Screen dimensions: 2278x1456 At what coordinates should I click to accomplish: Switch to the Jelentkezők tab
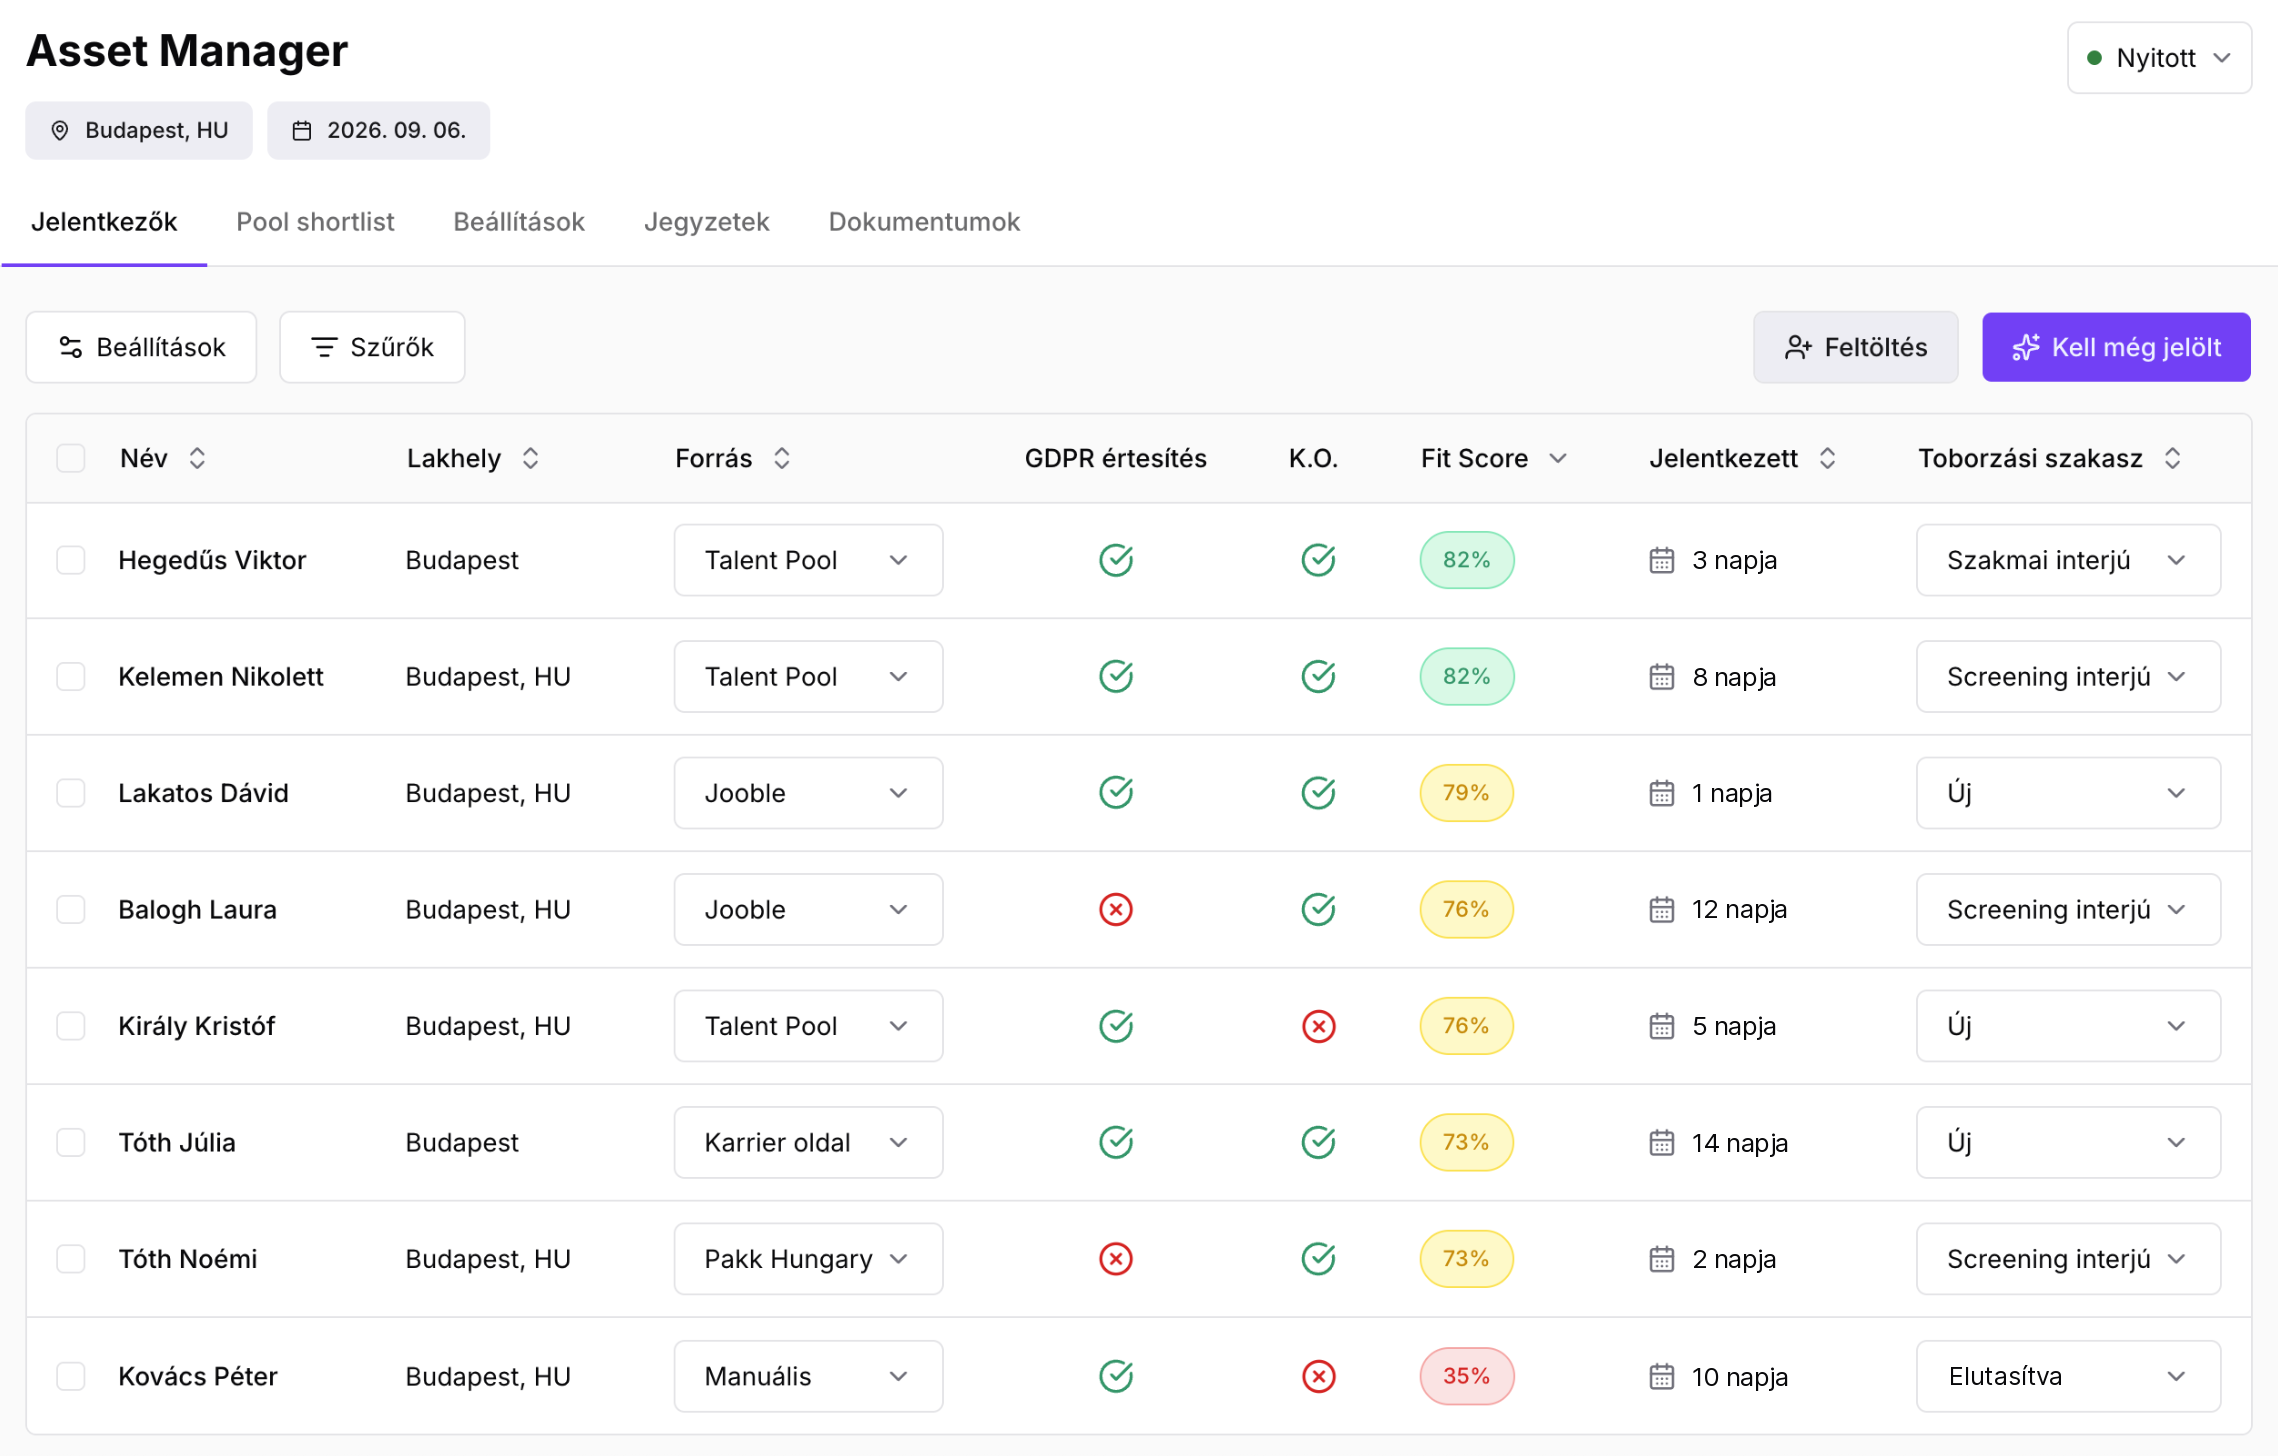(104, 222)
